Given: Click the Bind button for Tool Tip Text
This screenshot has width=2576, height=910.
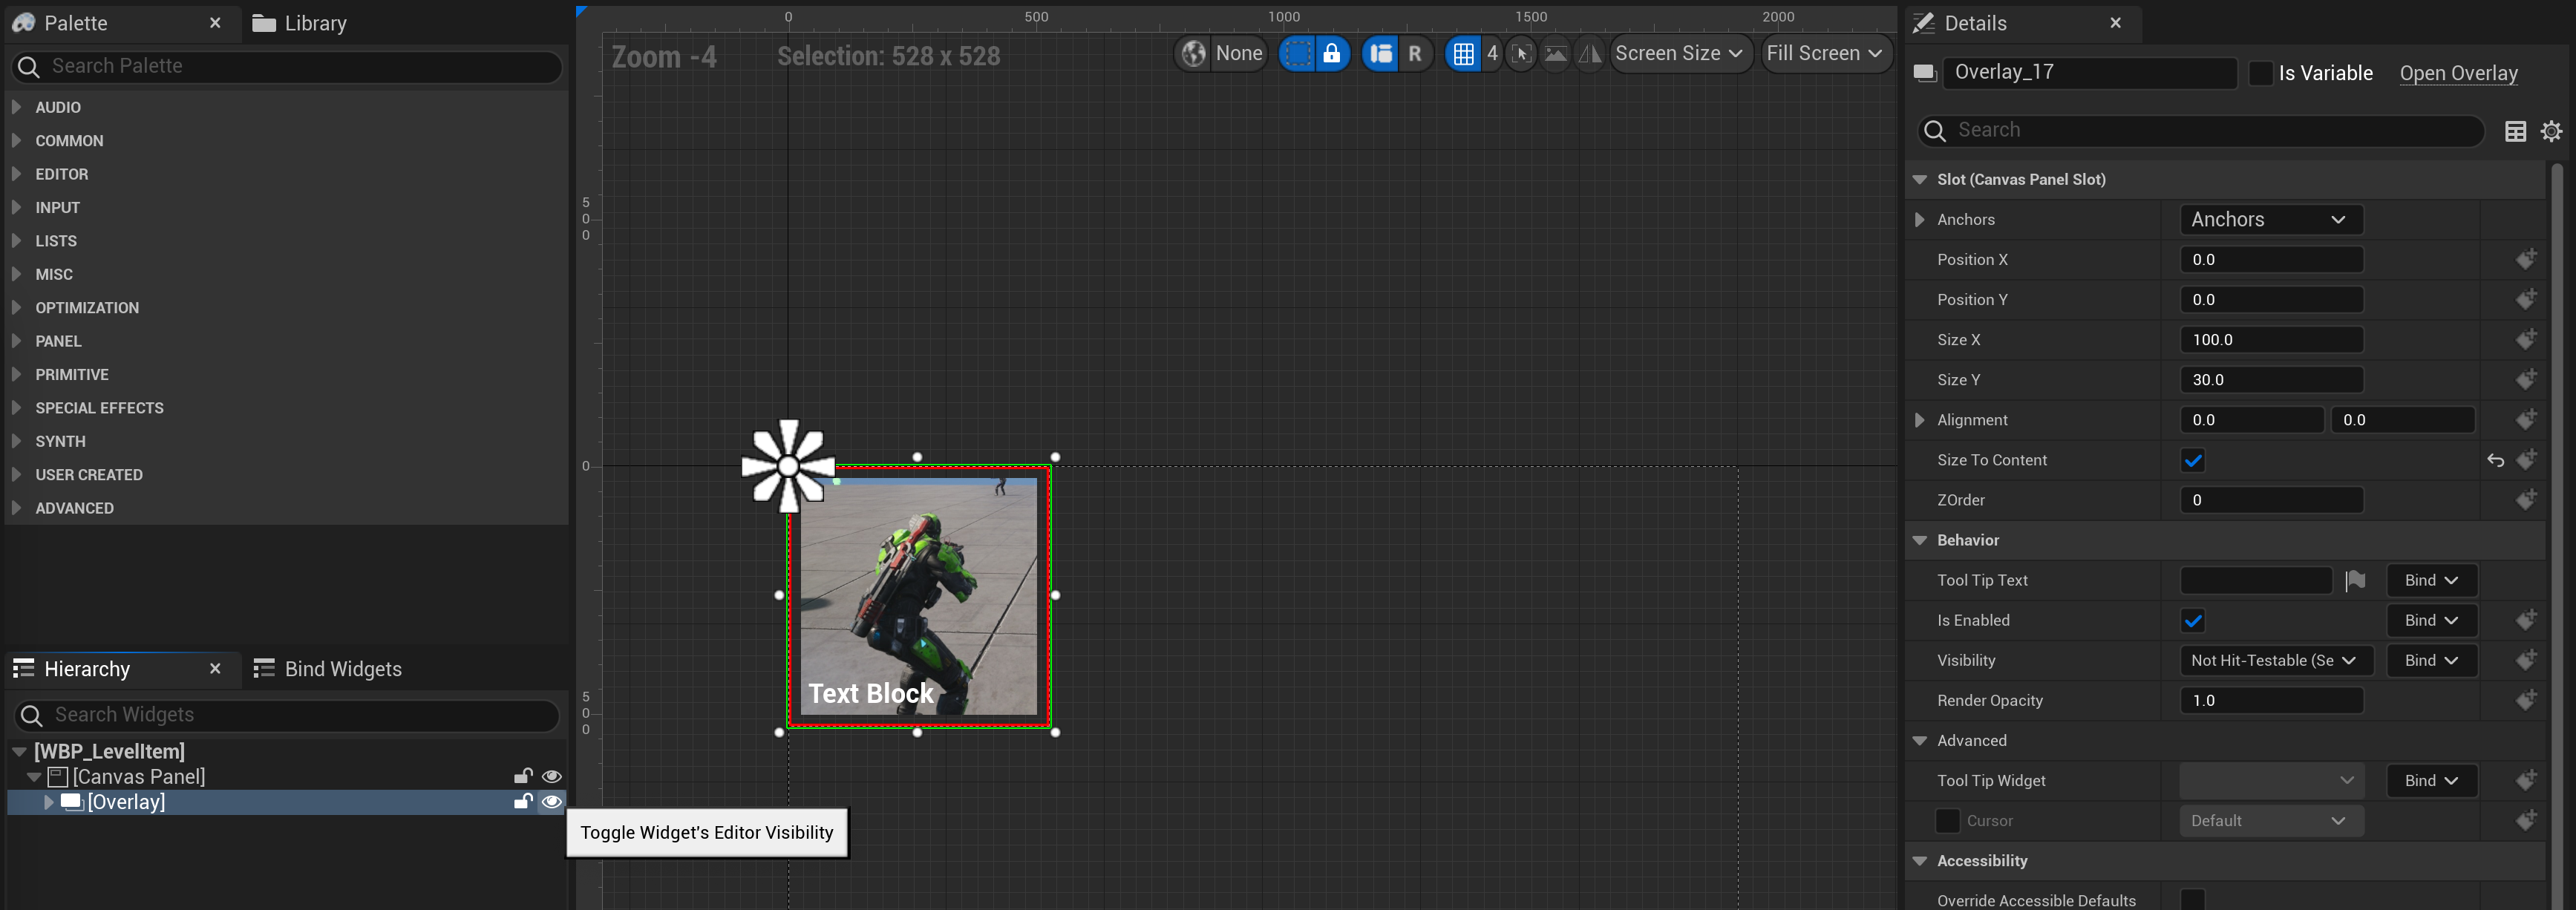Looking at the screenshot, I should tap(2431, 580).
